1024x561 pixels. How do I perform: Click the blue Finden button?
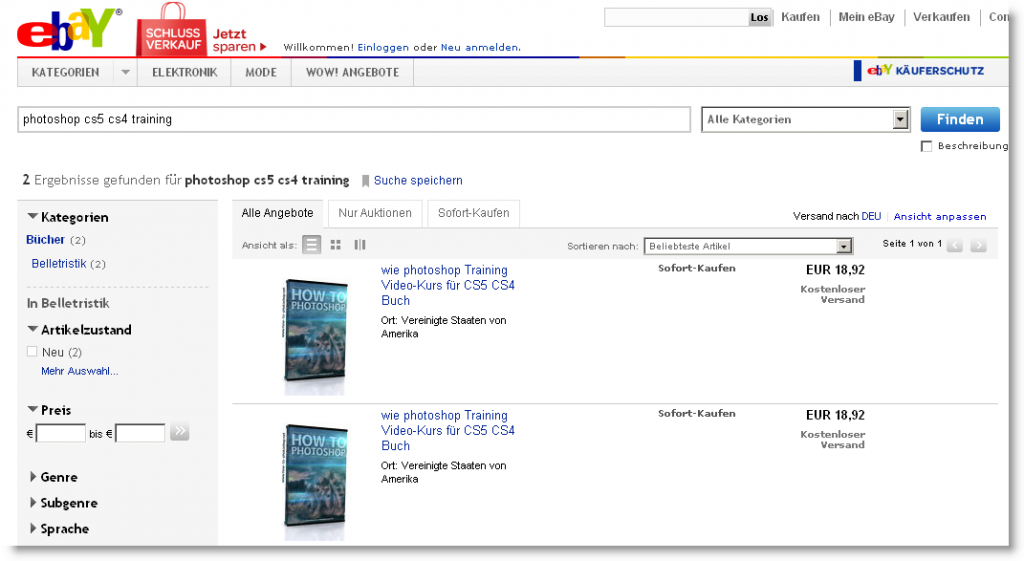point(960,120)
